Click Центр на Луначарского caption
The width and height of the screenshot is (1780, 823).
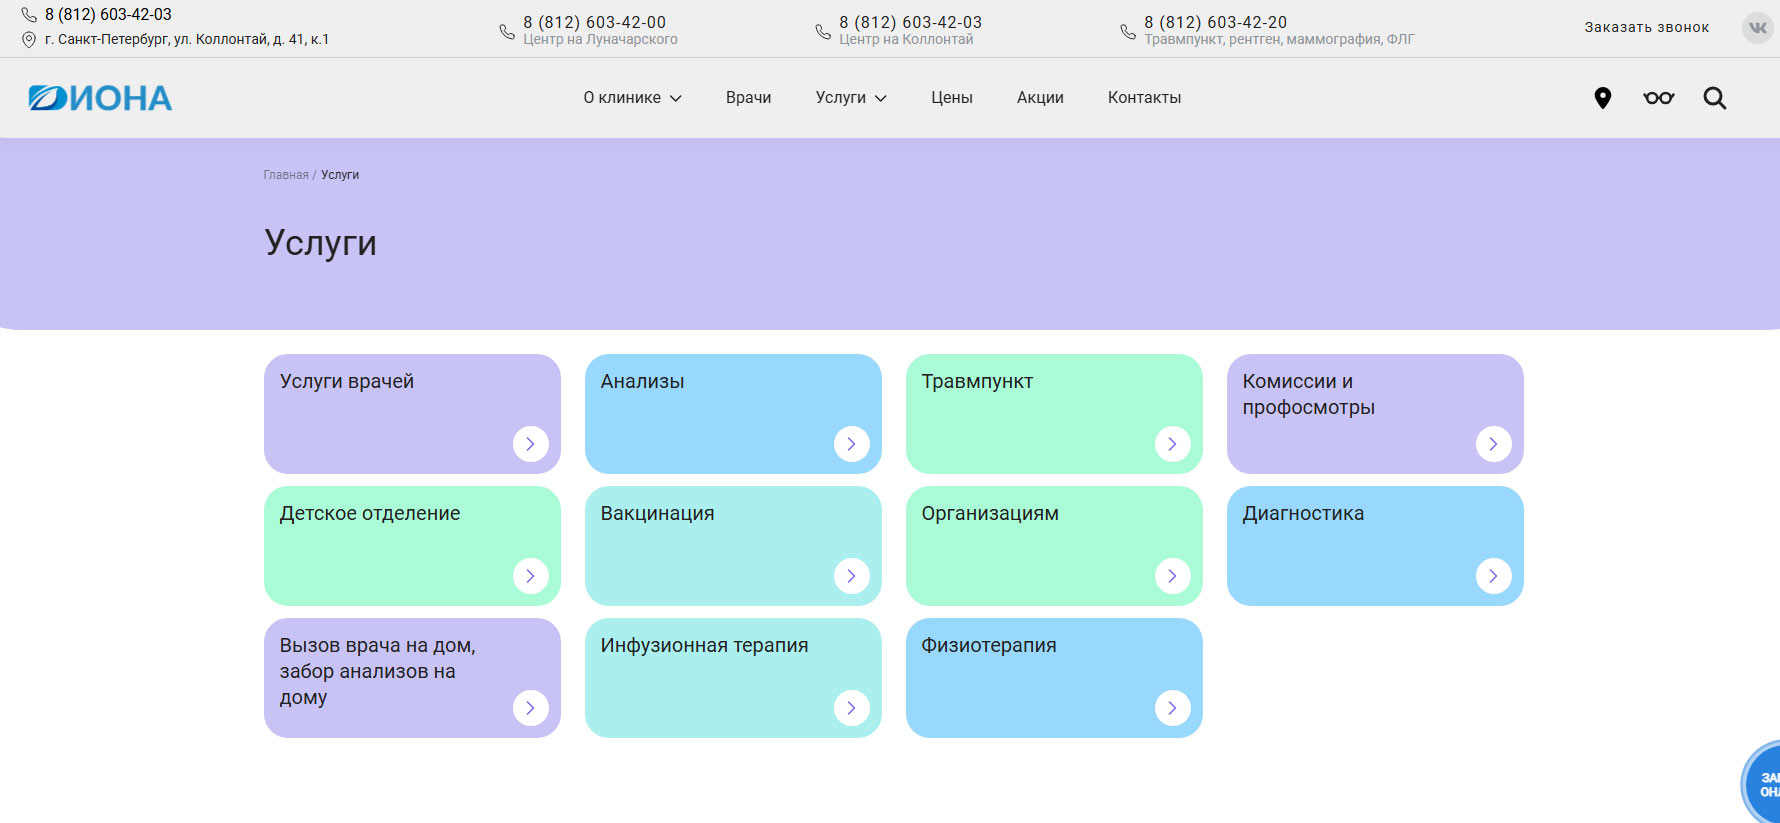click(600, 40)
